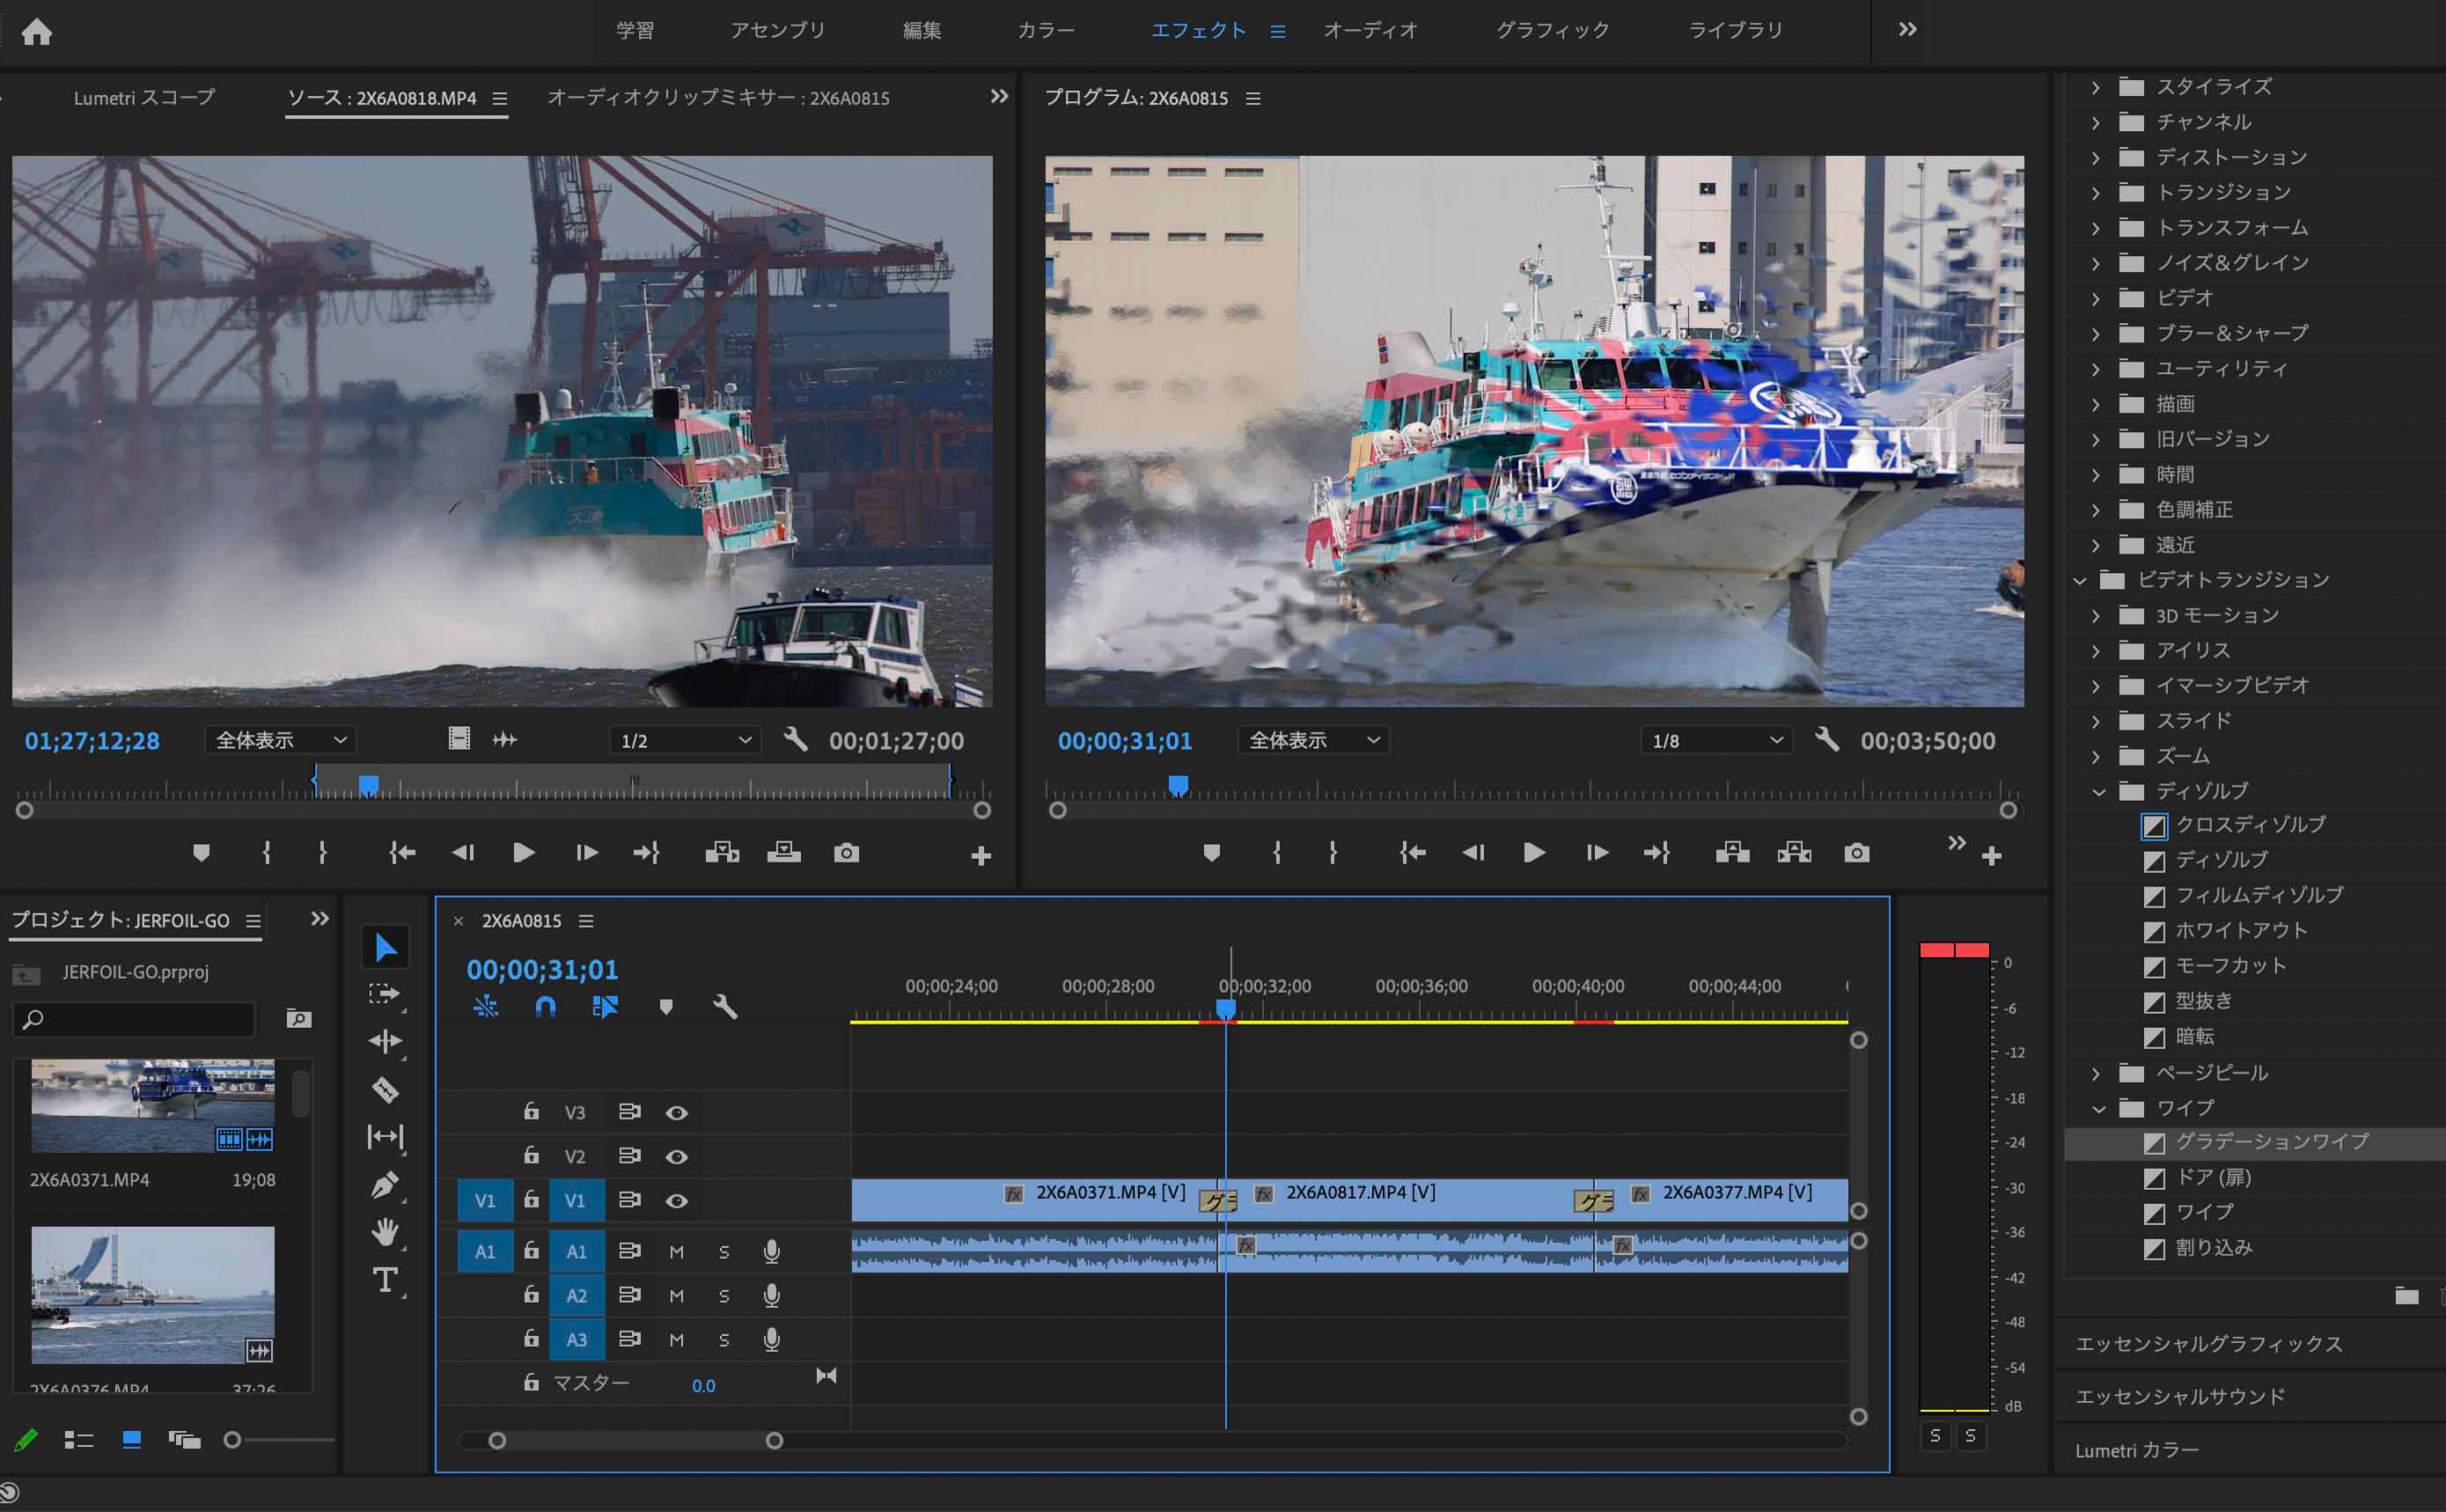Image resolution: width=2446 pixels, height=1512 pixels.
Task: Select the Type tool
Action: [385, 1280]
